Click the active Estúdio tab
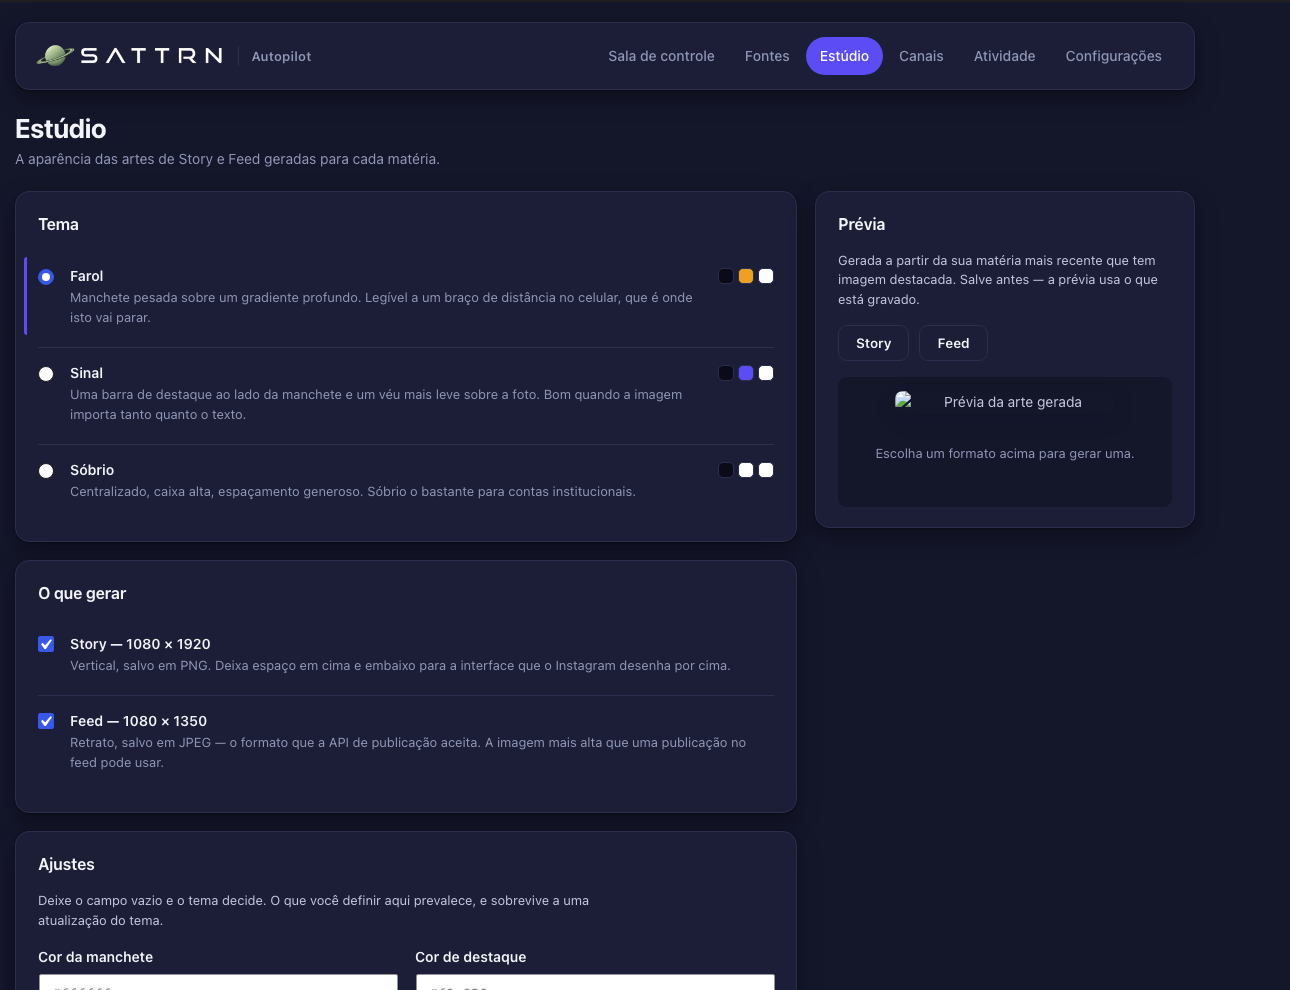The height and width of the screenshot is (990, 1290). click(844, 56)
